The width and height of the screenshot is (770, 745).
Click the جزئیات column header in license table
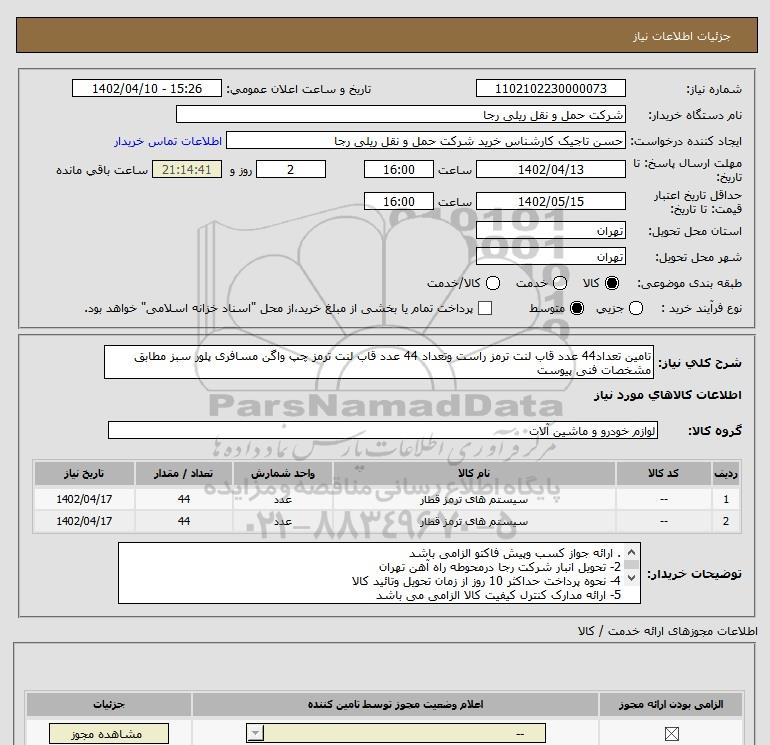(x=109, y=705)
